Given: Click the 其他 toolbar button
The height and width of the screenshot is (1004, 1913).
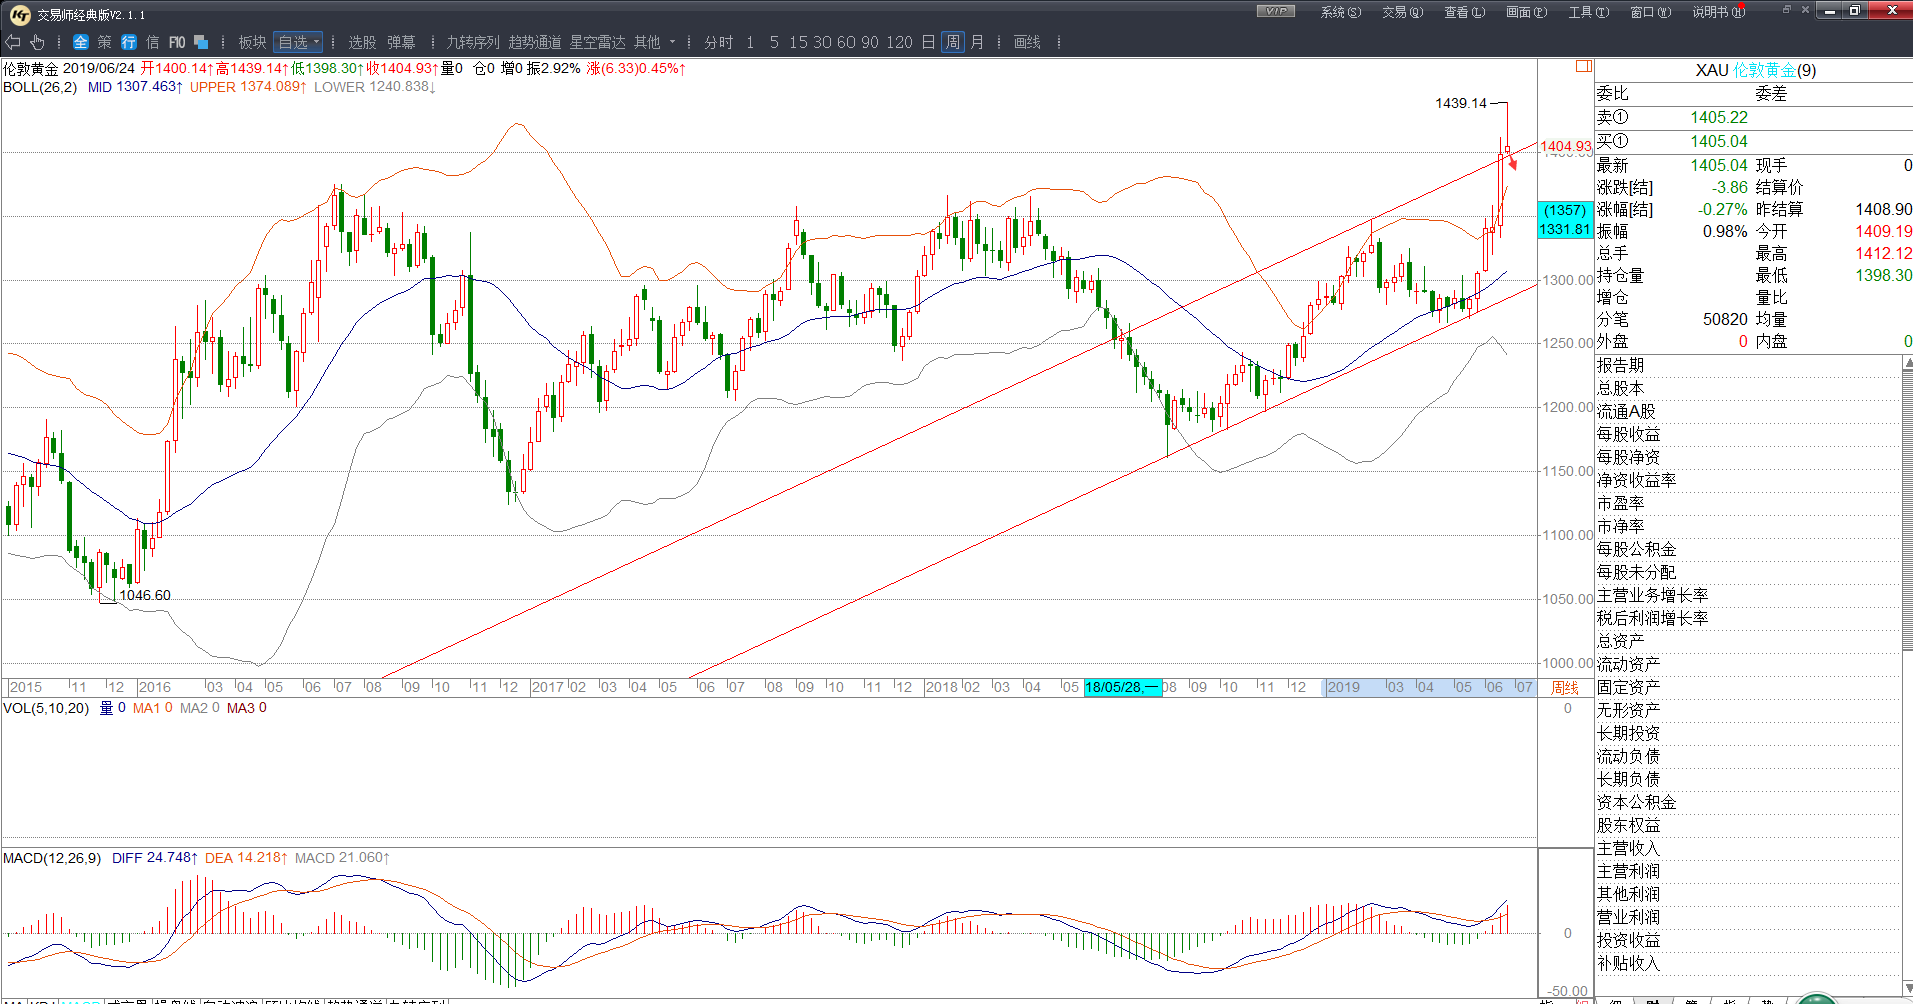Looking at the screenshot, I should tap(647, 42).
